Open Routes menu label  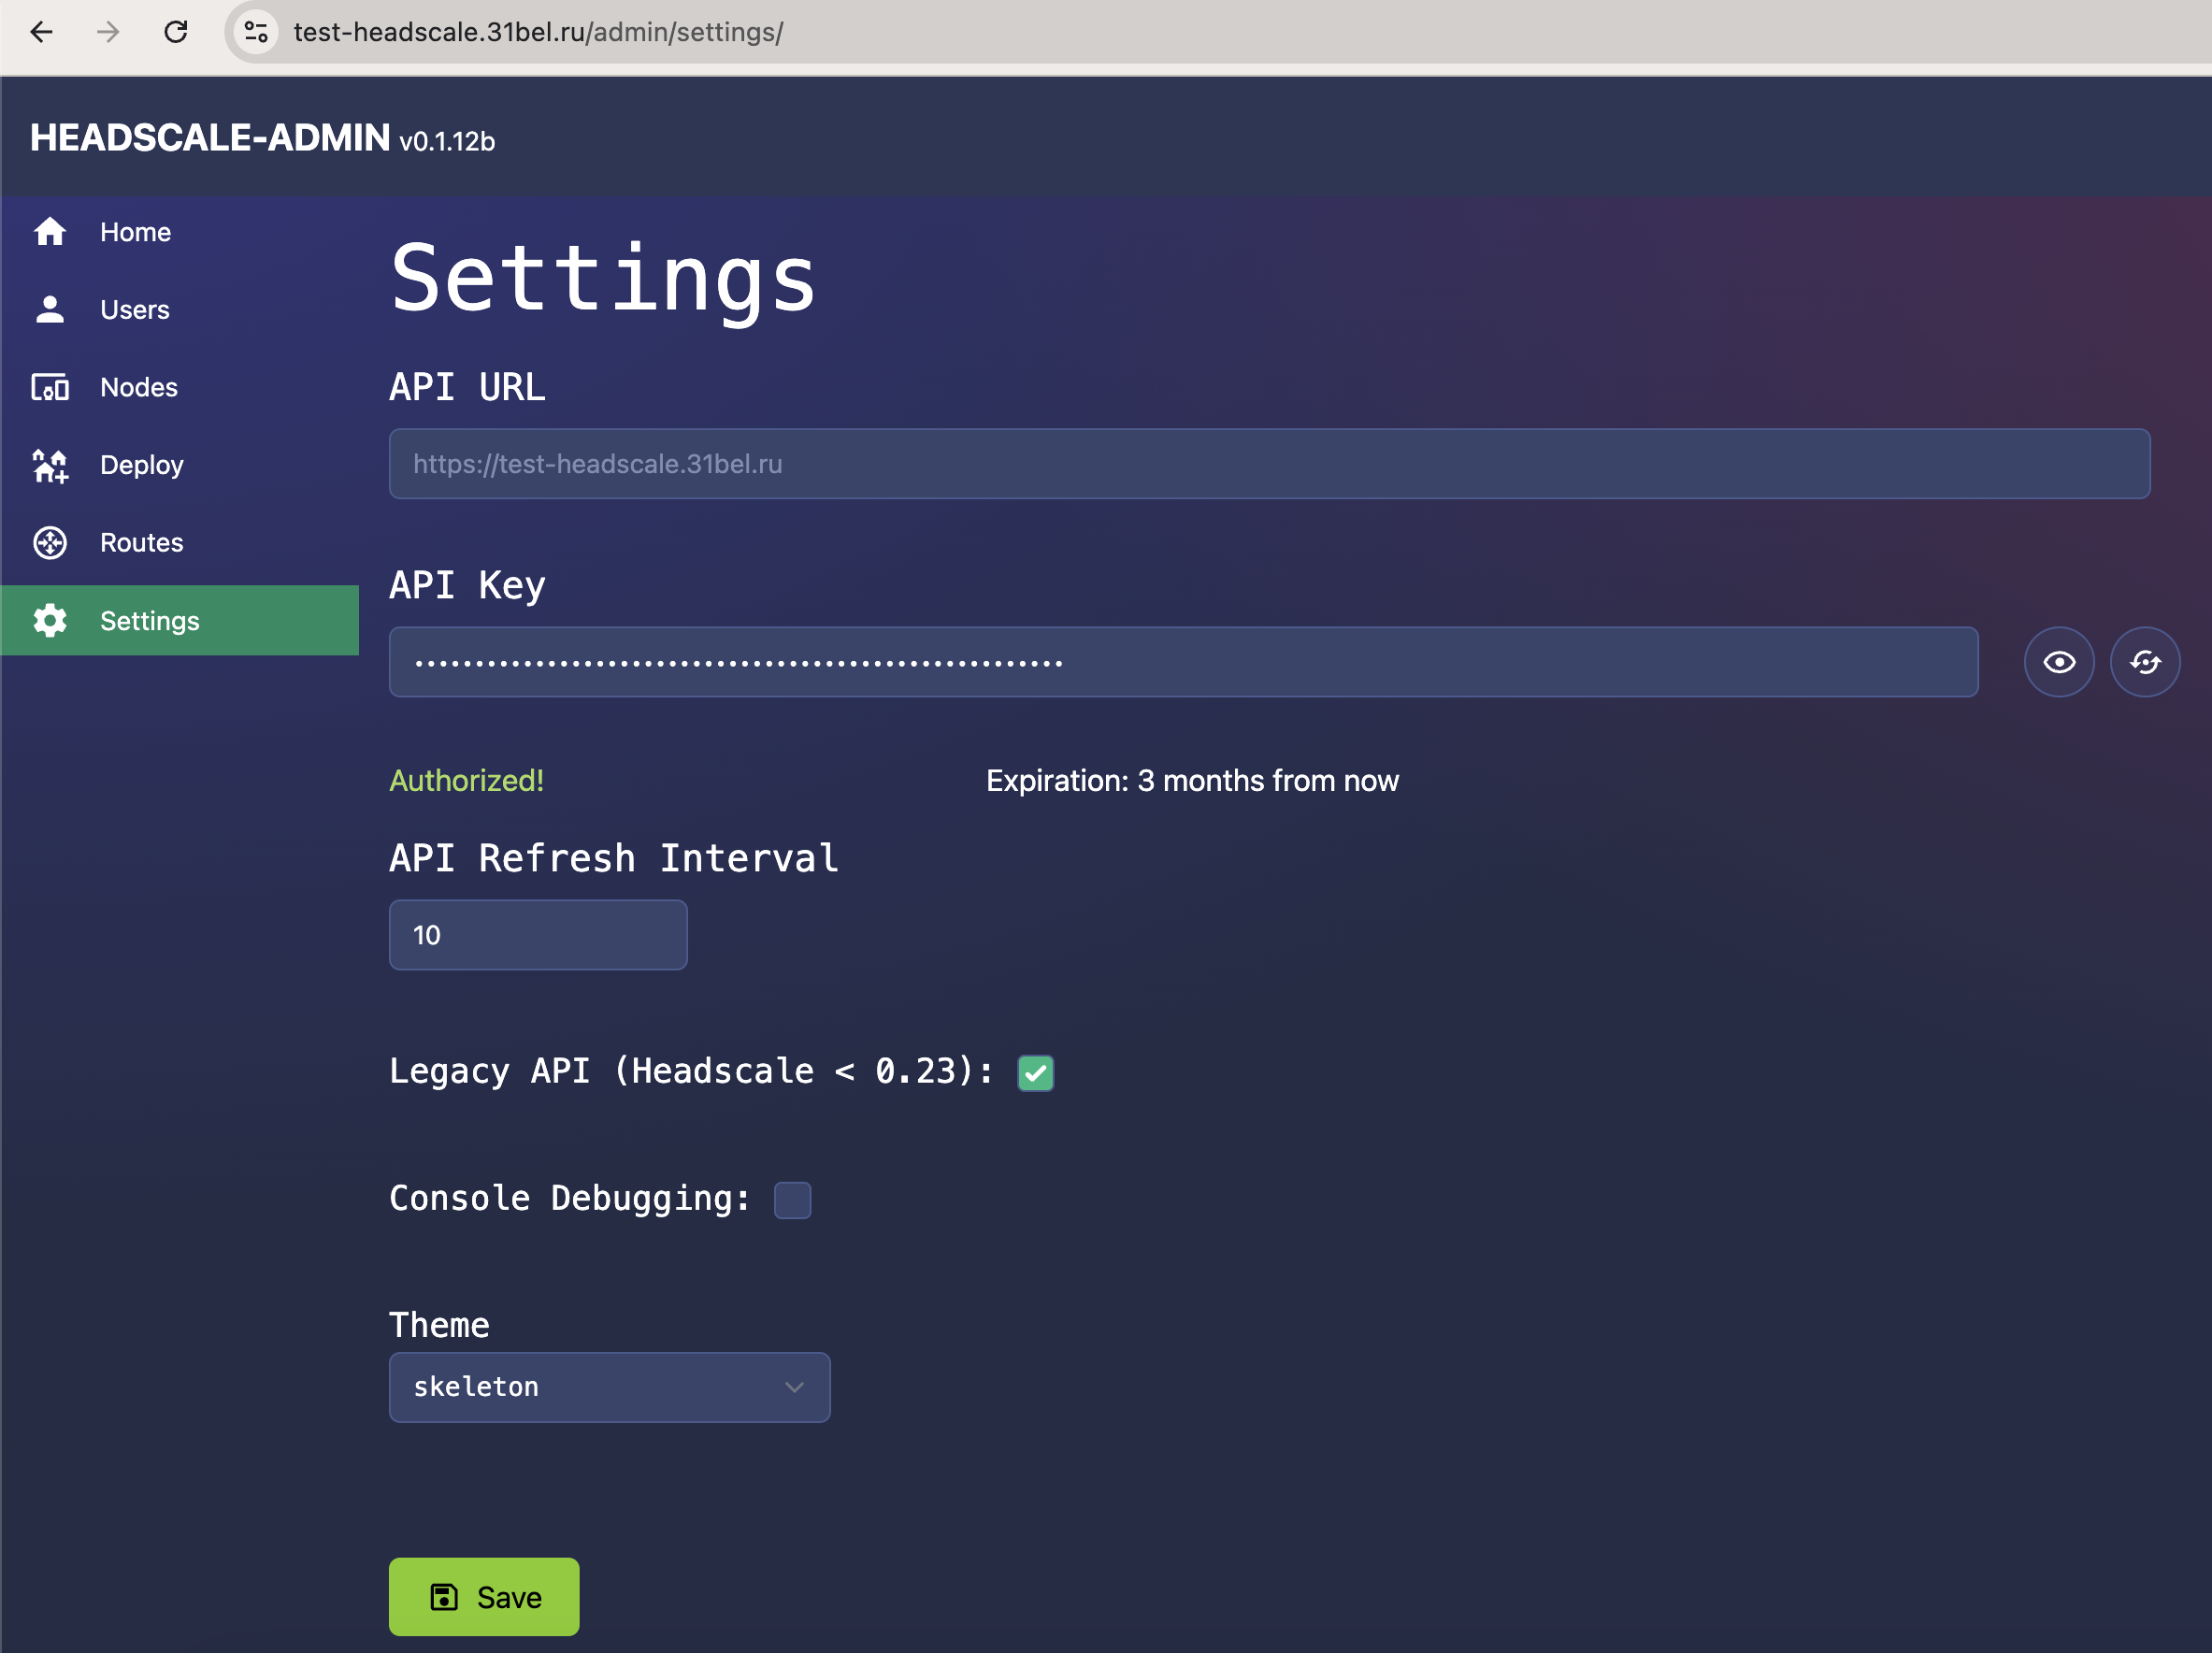point(142,543)
